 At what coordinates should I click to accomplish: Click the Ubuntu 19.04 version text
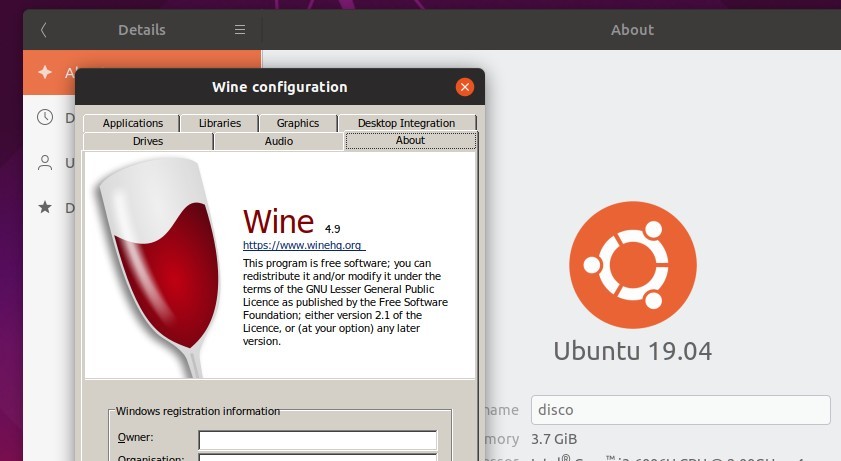tap(633, 352)
